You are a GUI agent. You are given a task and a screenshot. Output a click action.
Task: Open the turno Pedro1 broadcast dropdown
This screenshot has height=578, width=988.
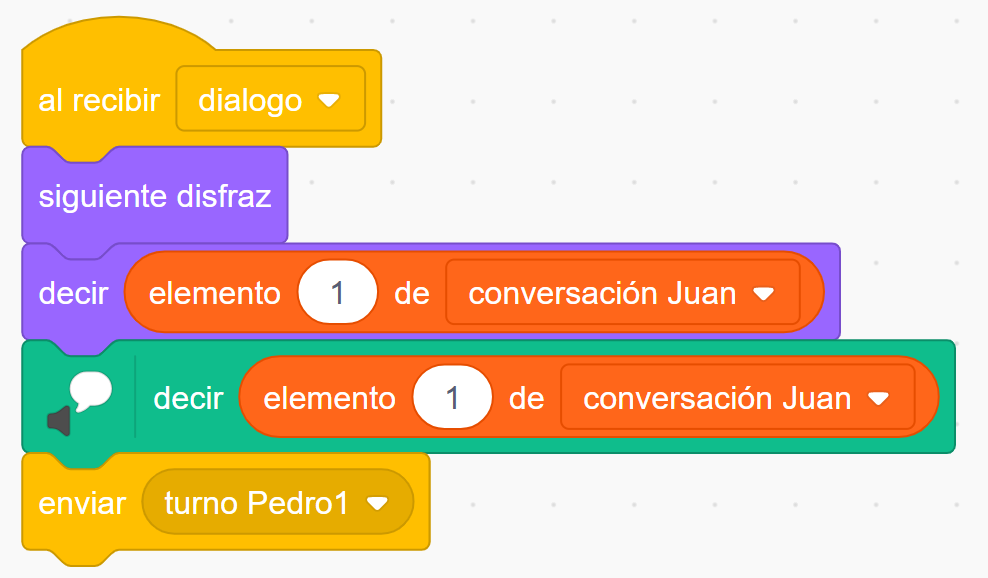coord(278,502)
